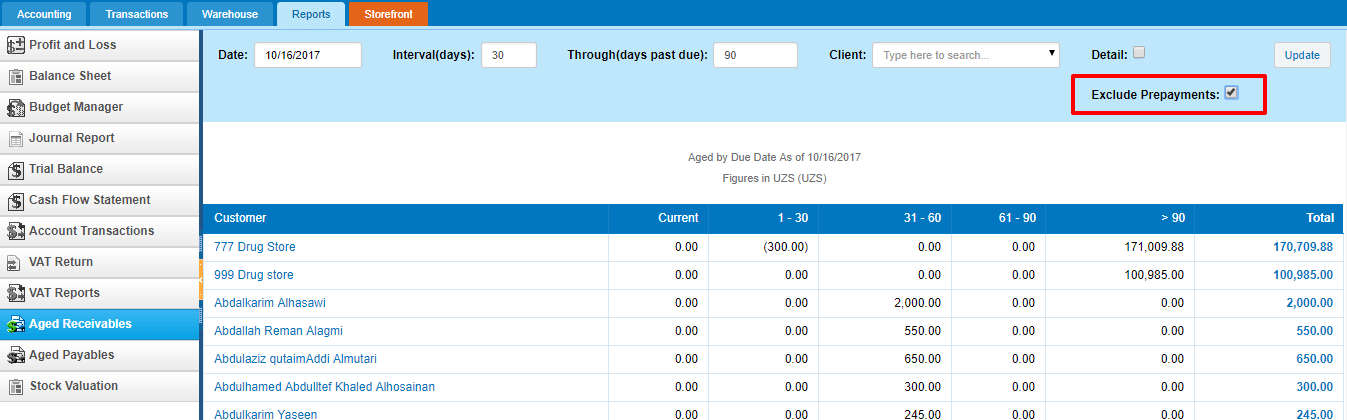Open customer Abdallah Reman Alagmi
The image size is (1347, 420).
(x=279, y=331)
